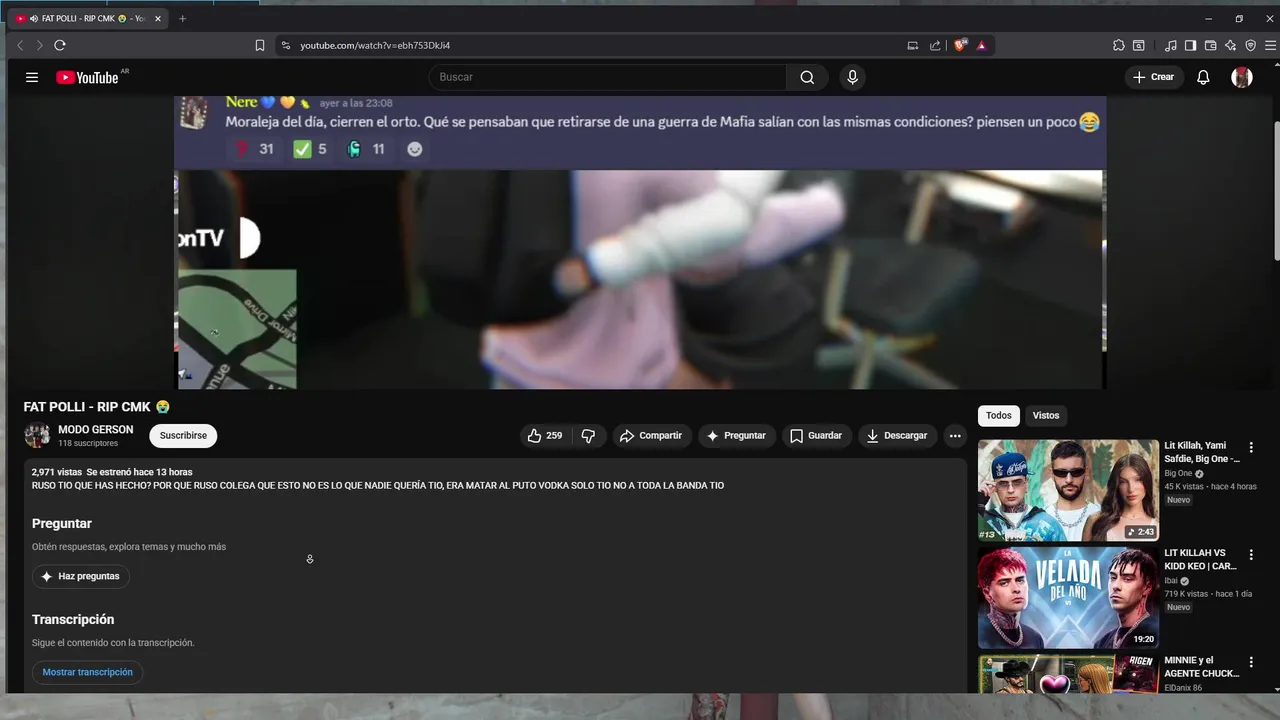The height and width of the screenshot is (720, 1280).
Task: Open the account avatar menu
Action: 1242,77
